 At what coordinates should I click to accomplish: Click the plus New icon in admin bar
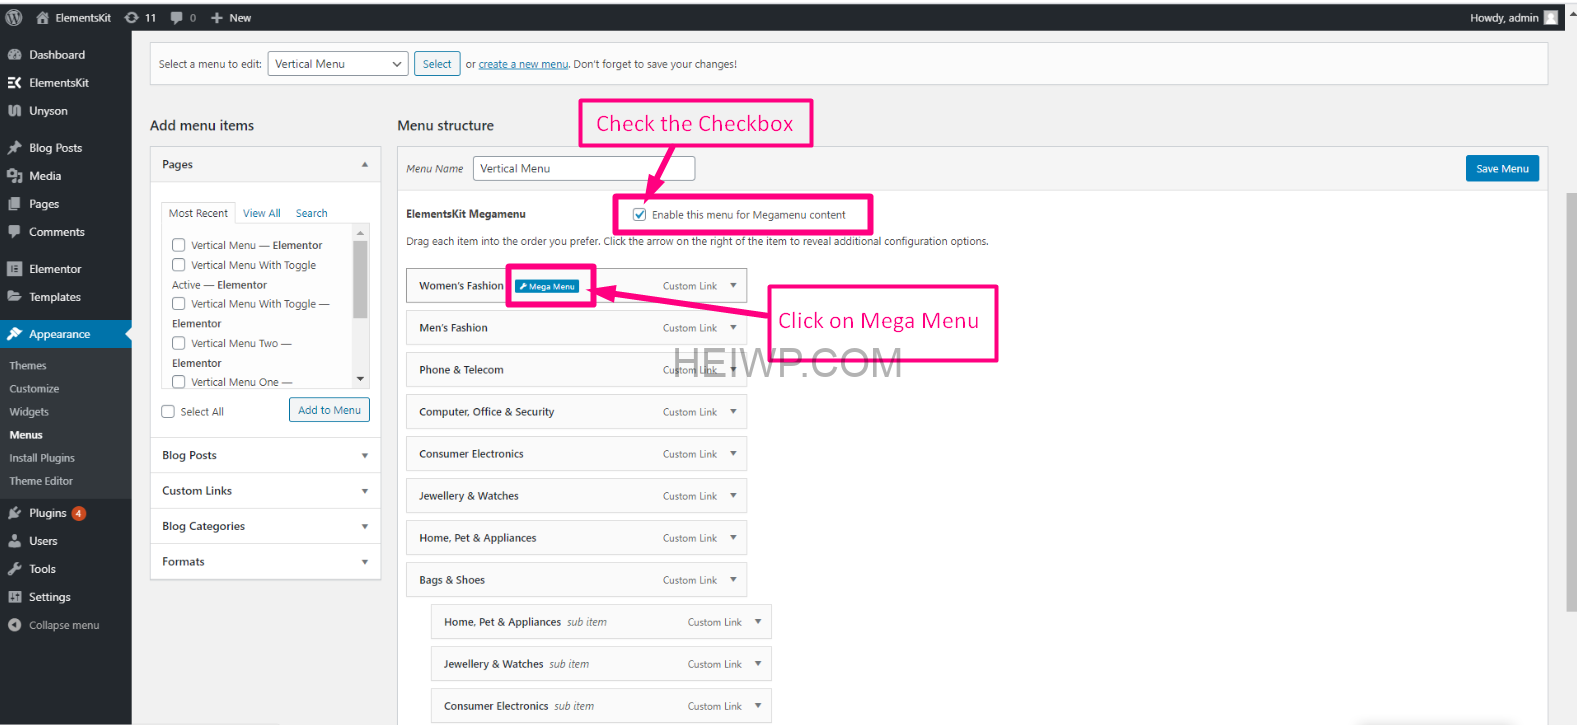pyautogui.click(x=217, y=18)
